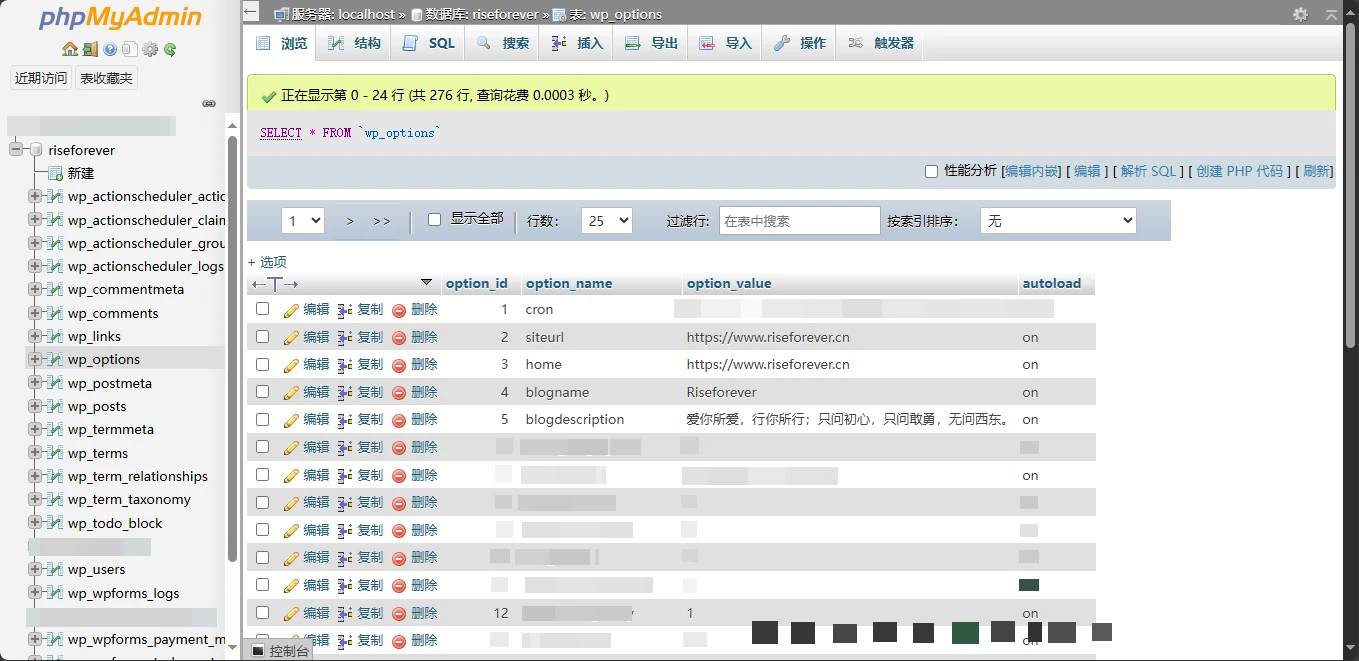Click pencil edit icon in siteurl row
Screen dimensions: 1359x661
click(291, 338)
